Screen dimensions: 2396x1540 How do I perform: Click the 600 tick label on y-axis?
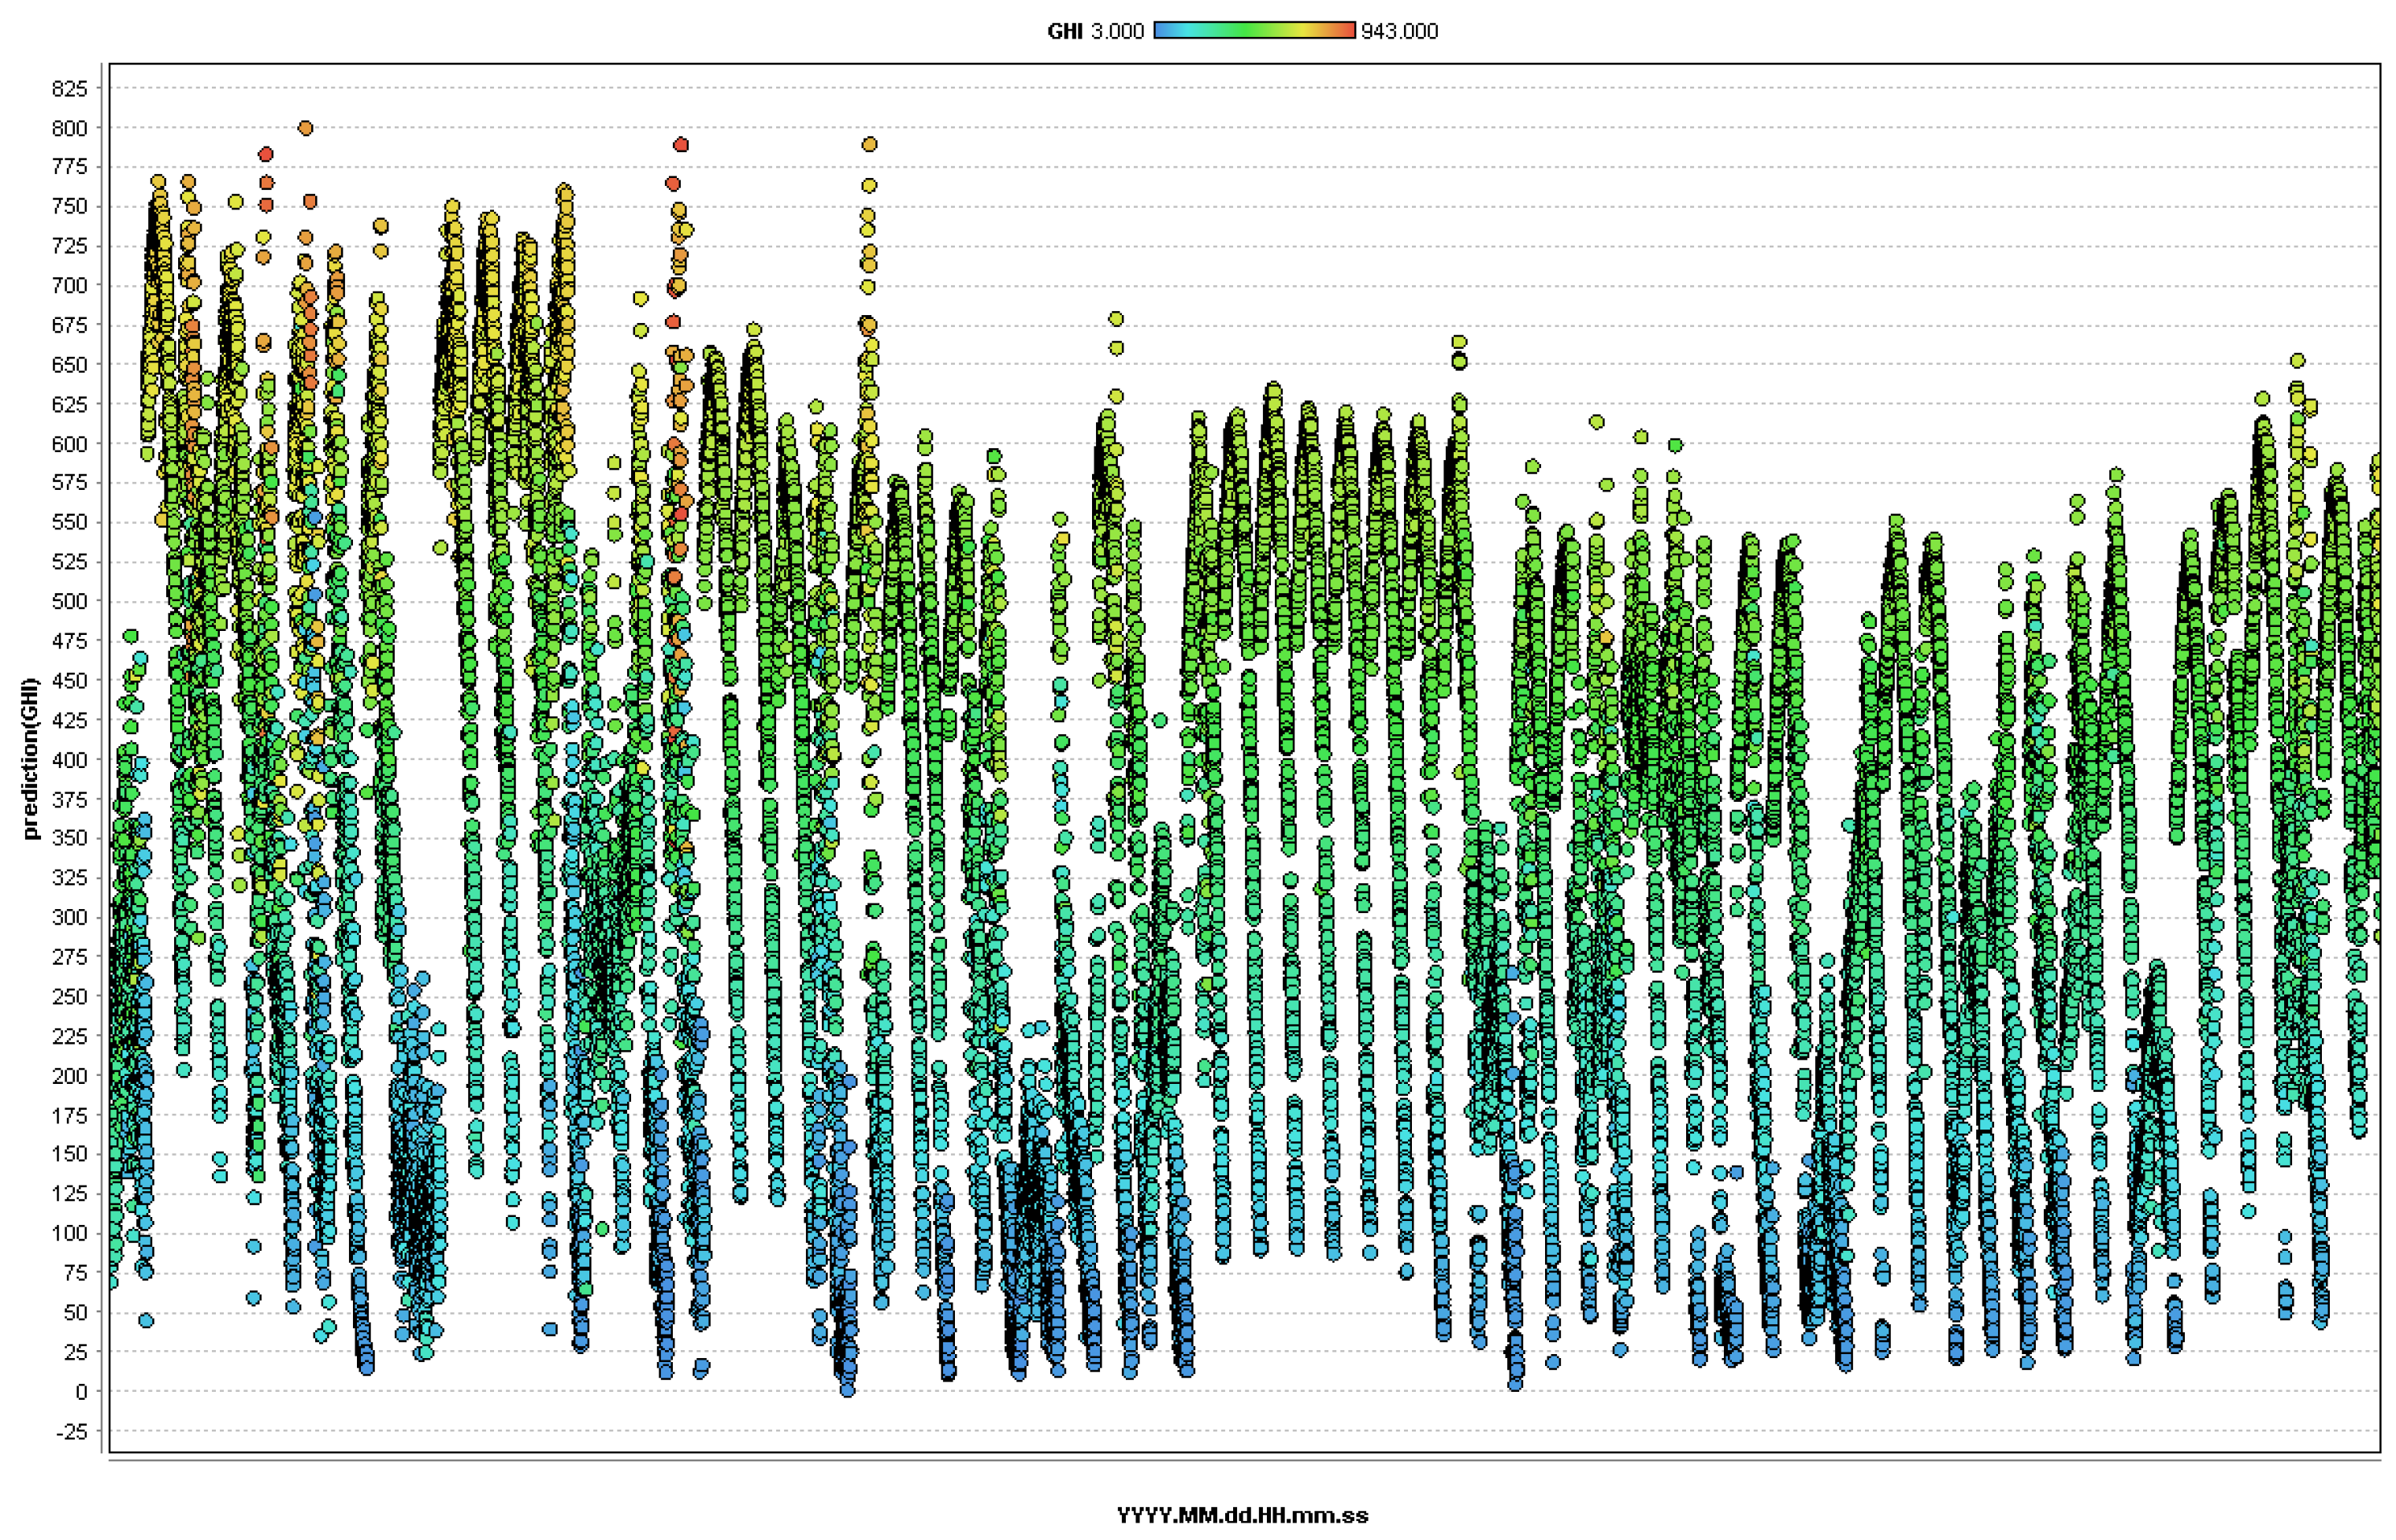[69, 444]
